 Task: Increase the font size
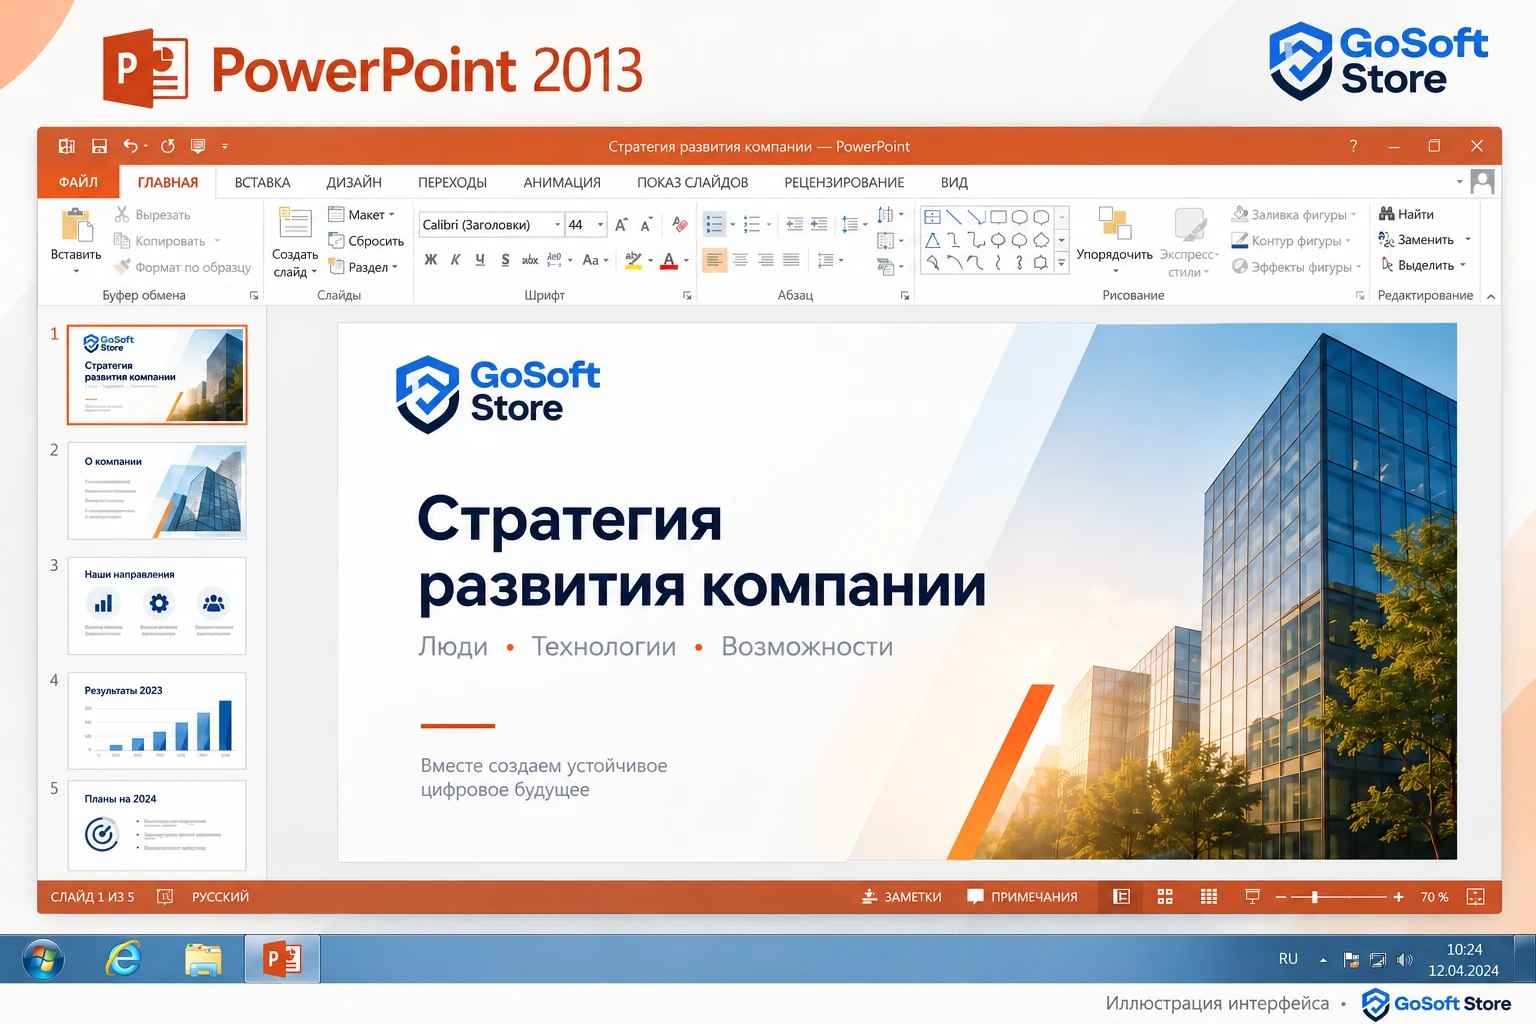621,225
